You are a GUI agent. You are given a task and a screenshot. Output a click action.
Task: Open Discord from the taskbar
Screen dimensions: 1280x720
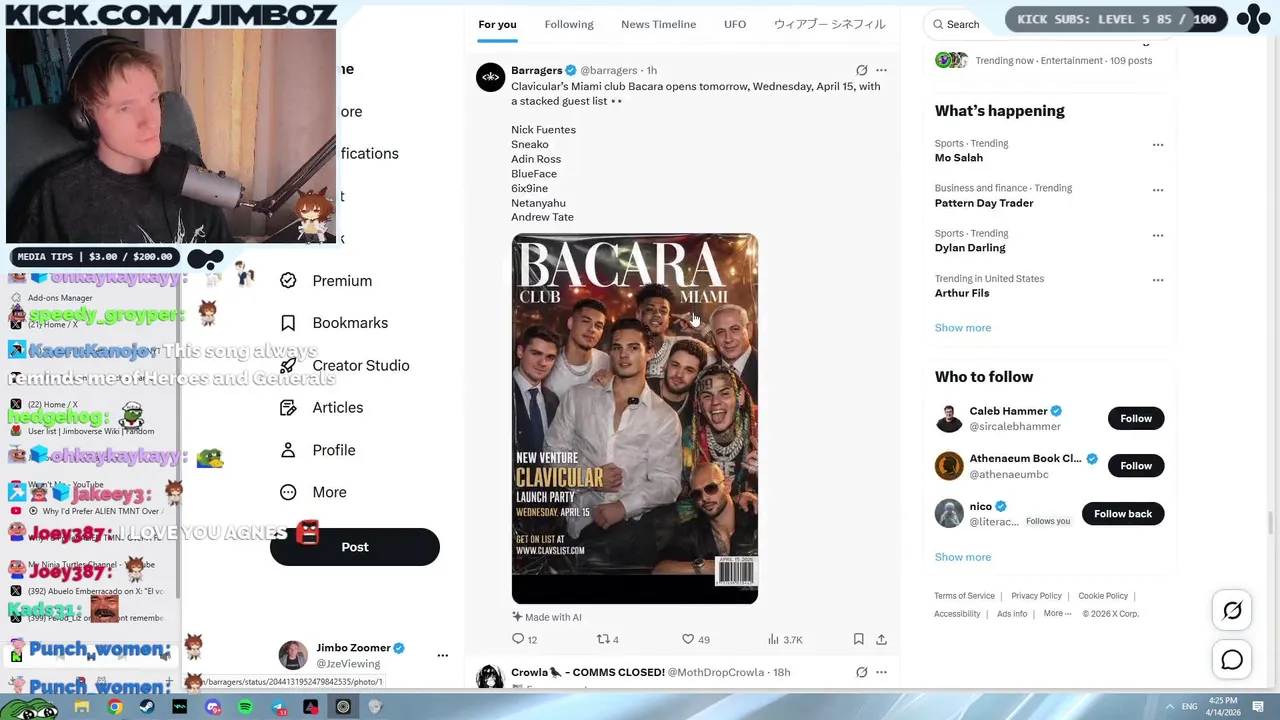[x=212, y=707]
